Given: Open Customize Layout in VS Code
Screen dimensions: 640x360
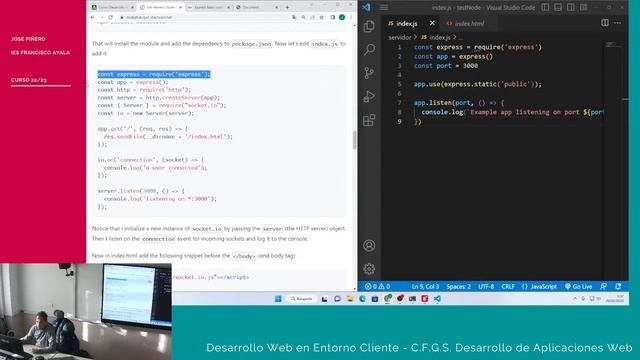Looking at the screenshot, I should click(x=584, y=7).
